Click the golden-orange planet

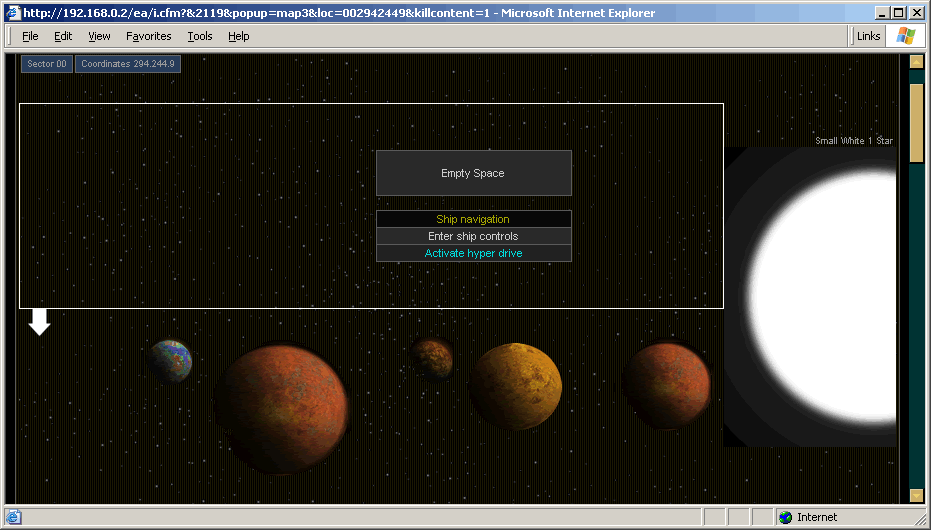pos(515,386)
